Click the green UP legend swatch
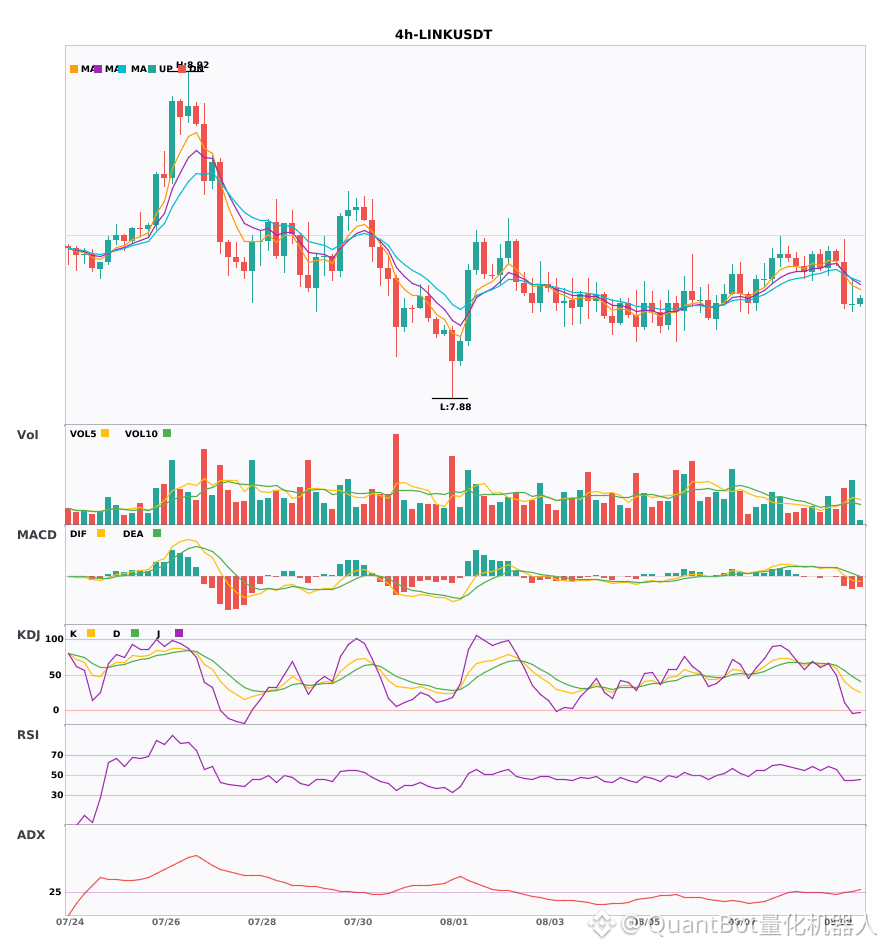Screen dimensions: 885x950 pyautogui.click(x=152, y=69)
